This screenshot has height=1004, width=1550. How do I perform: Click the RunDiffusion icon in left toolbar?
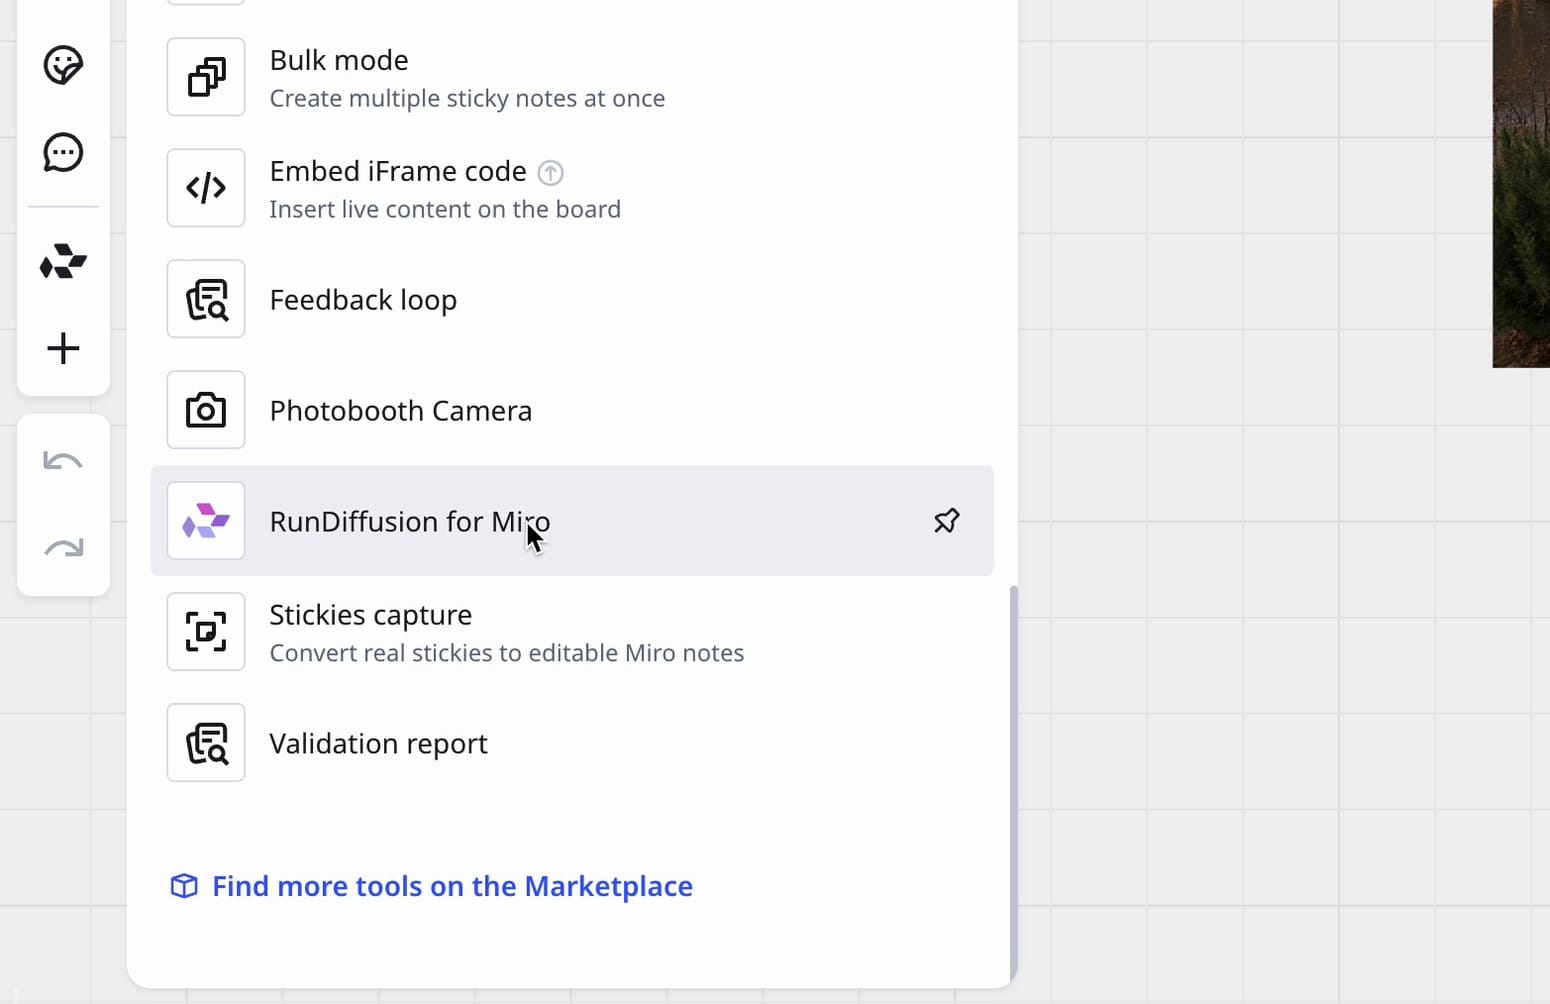(63, 261)
